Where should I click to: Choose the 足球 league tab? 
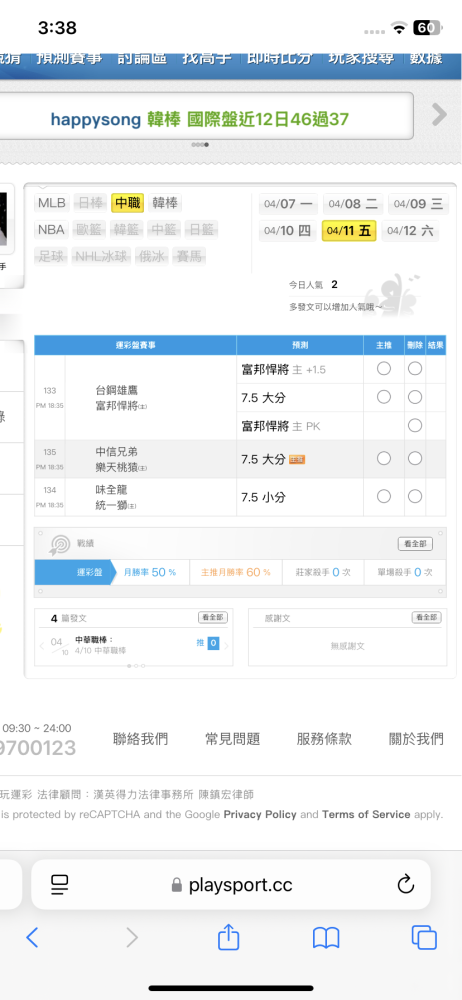tap(50, 256)
